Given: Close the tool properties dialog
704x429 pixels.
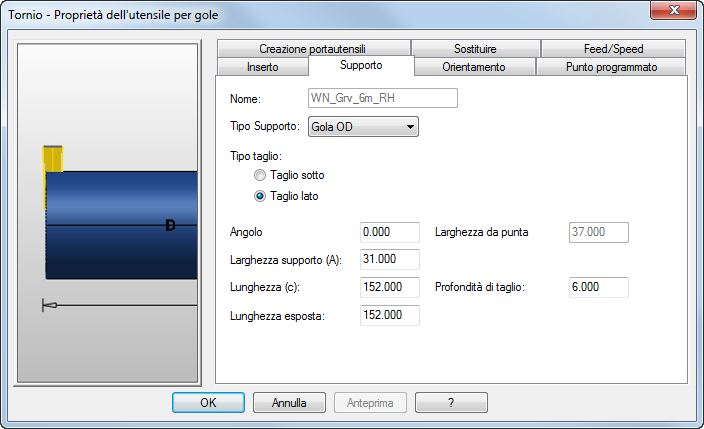Looking at the screenshot, I should (673, 10).
